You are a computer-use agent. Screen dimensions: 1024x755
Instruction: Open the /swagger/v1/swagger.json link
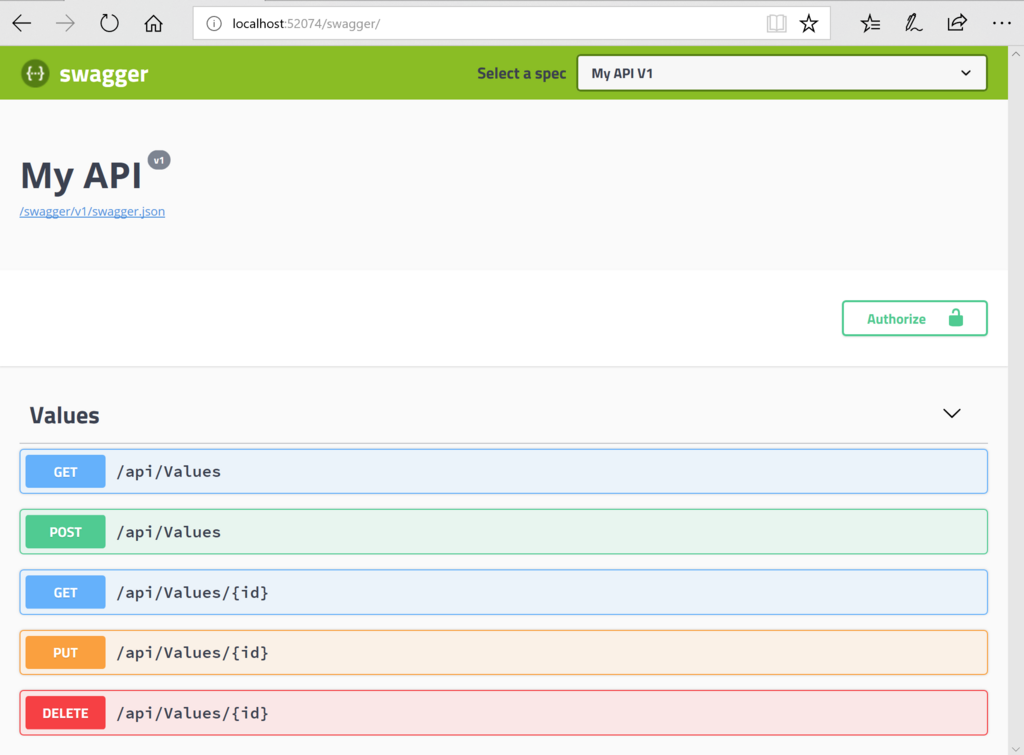point(92,212)
